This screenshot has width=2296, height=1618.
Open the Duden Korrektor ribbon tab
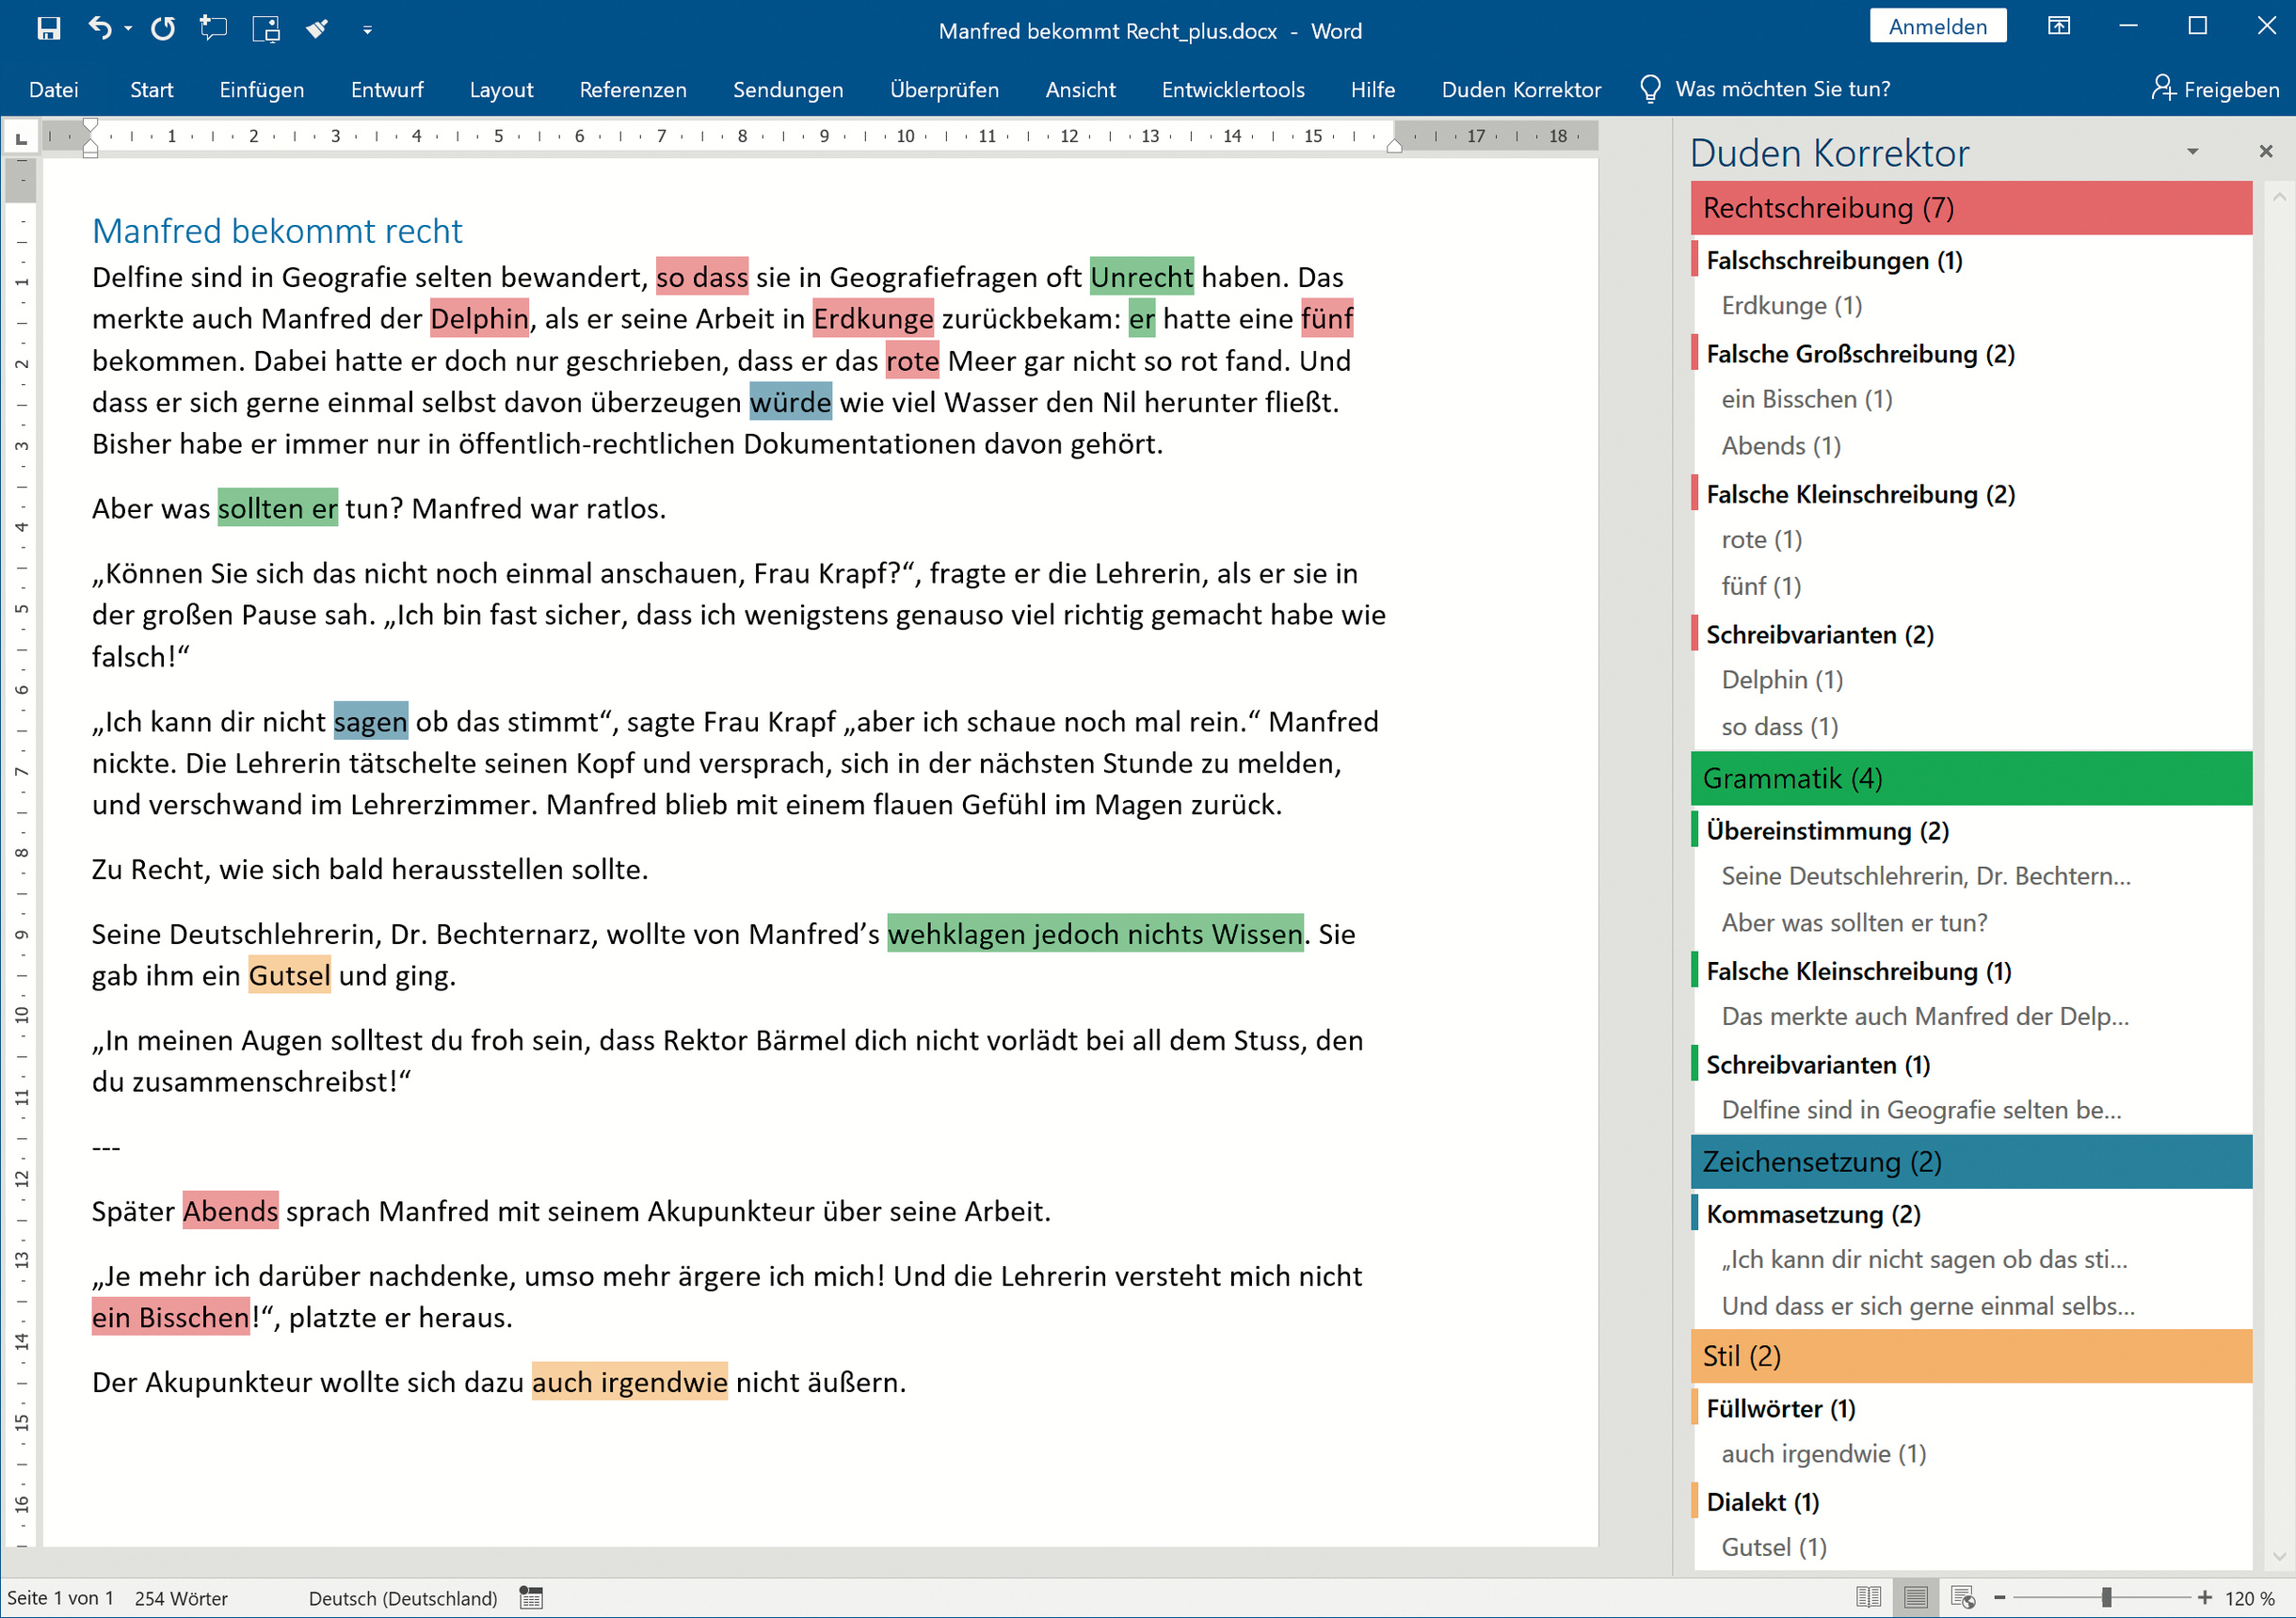point(1520,89)
